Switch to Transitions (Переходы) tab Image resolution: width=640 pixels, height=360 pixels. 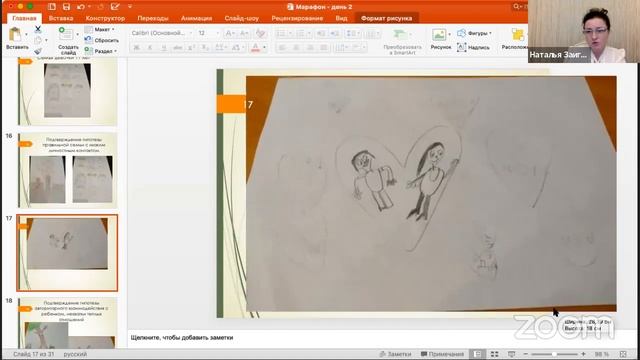pos(153,18)
